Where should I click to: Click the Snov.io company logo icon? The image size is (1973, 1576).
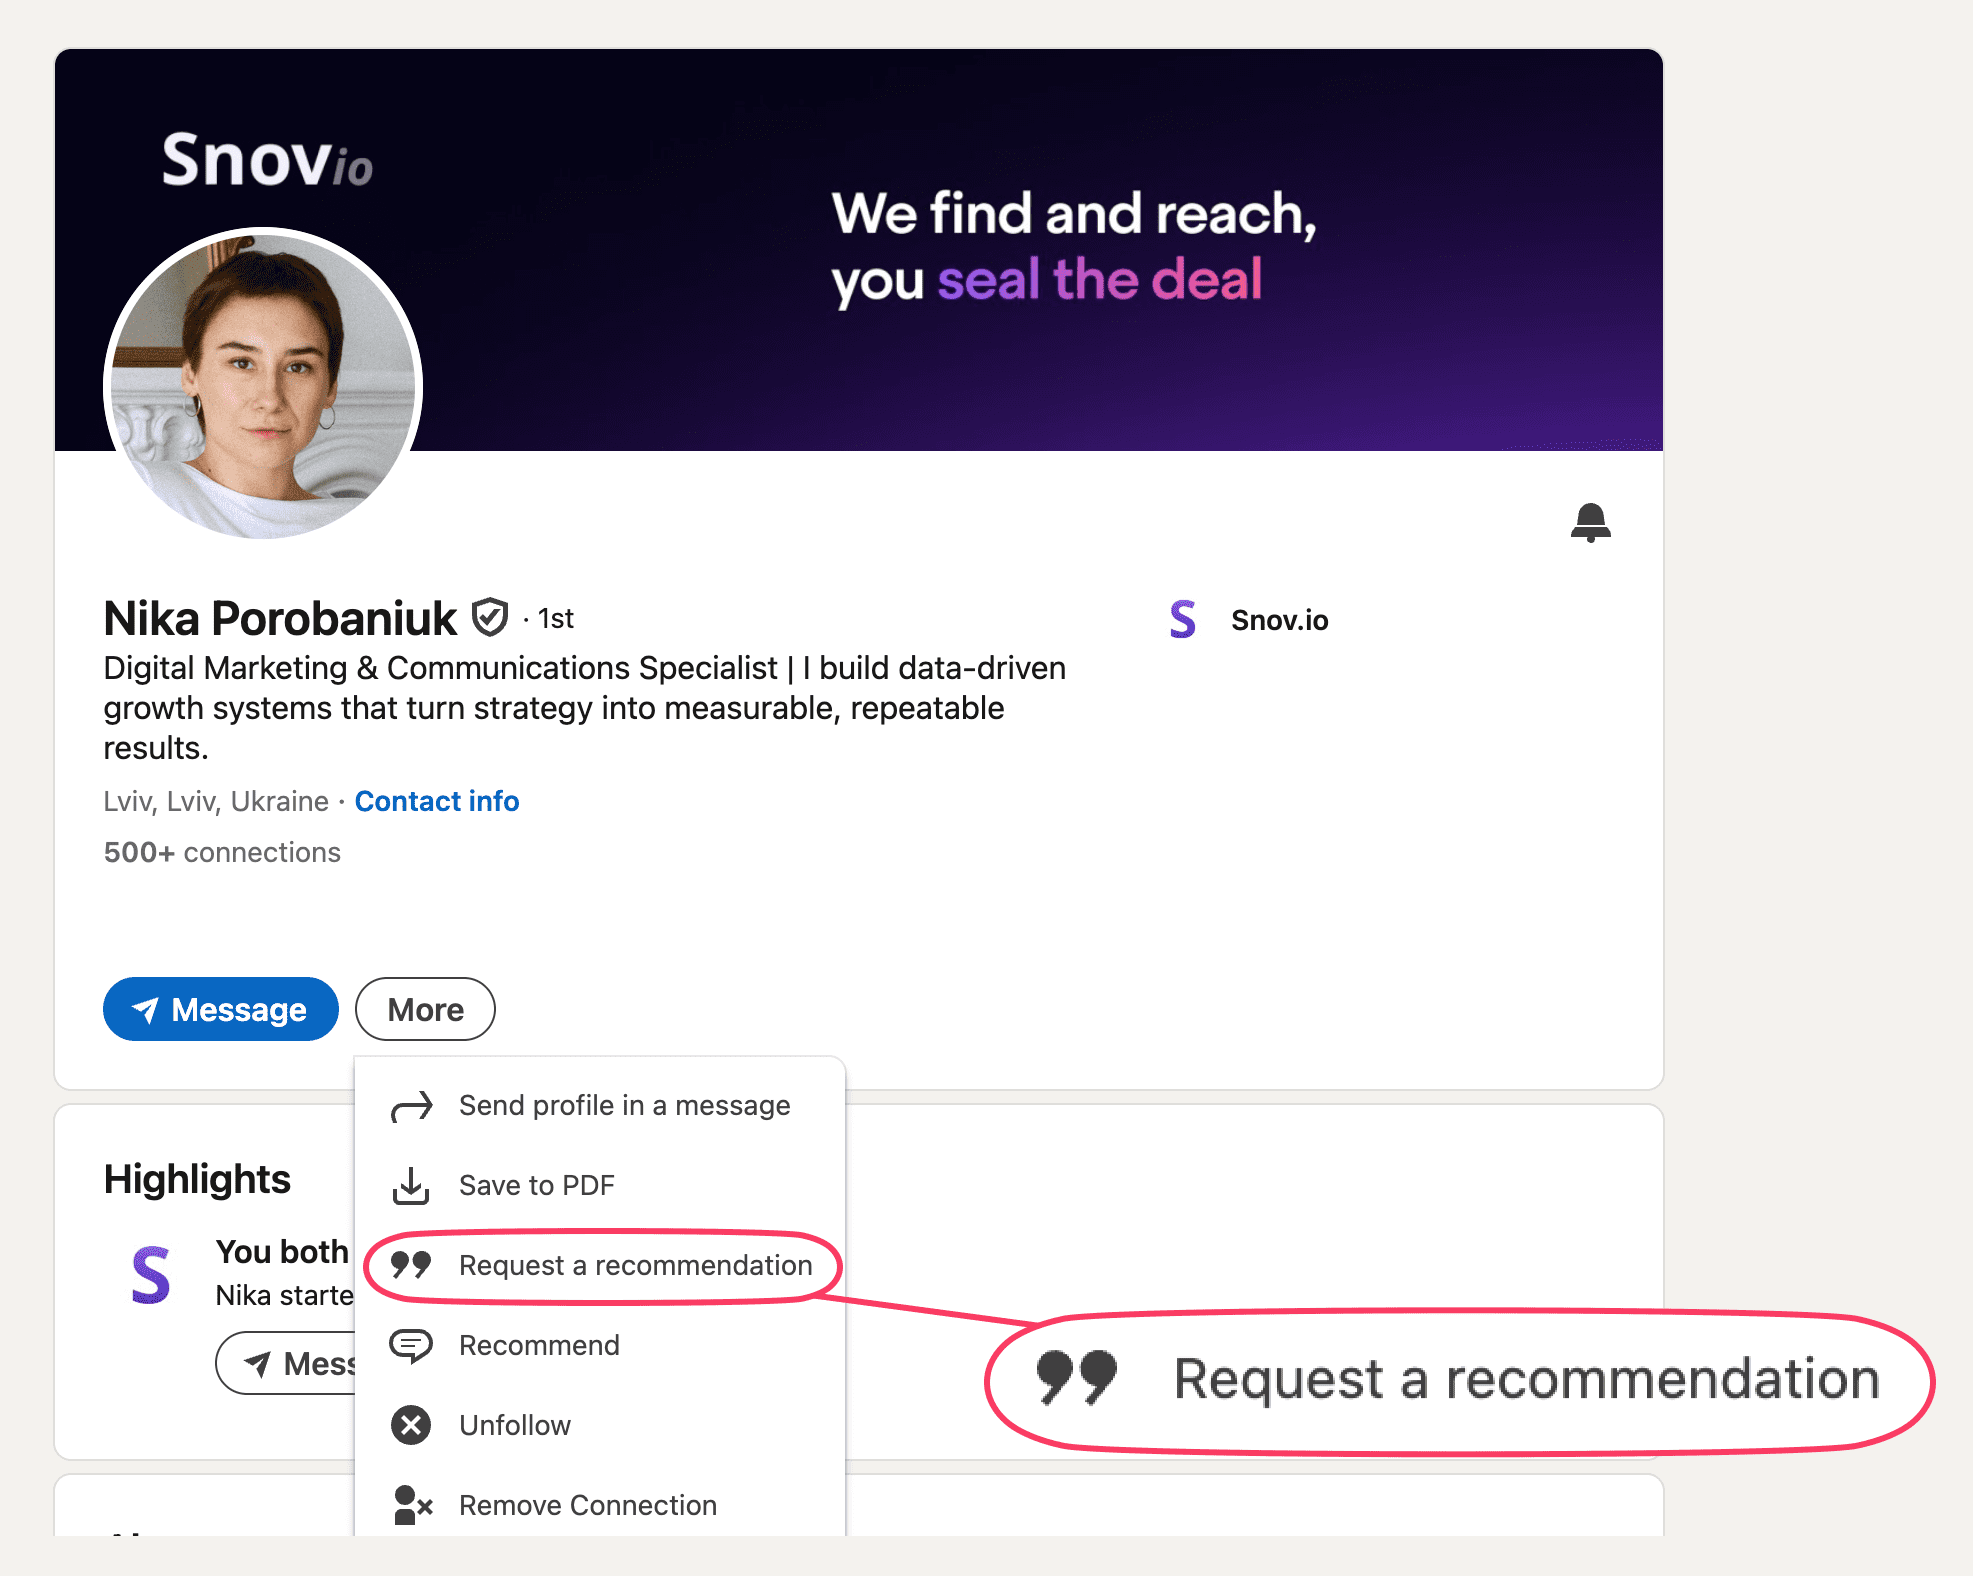coord(1183,620)
